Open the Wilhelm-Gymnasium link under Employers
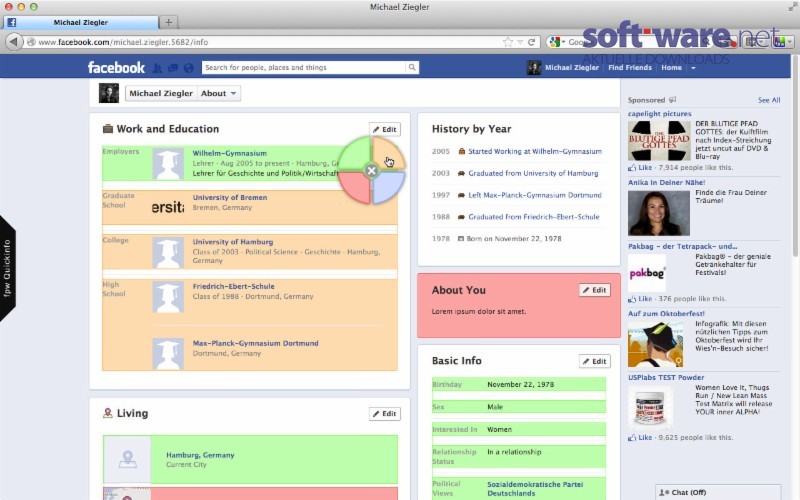This screenshot has height=500, width=800. (230, 153)
